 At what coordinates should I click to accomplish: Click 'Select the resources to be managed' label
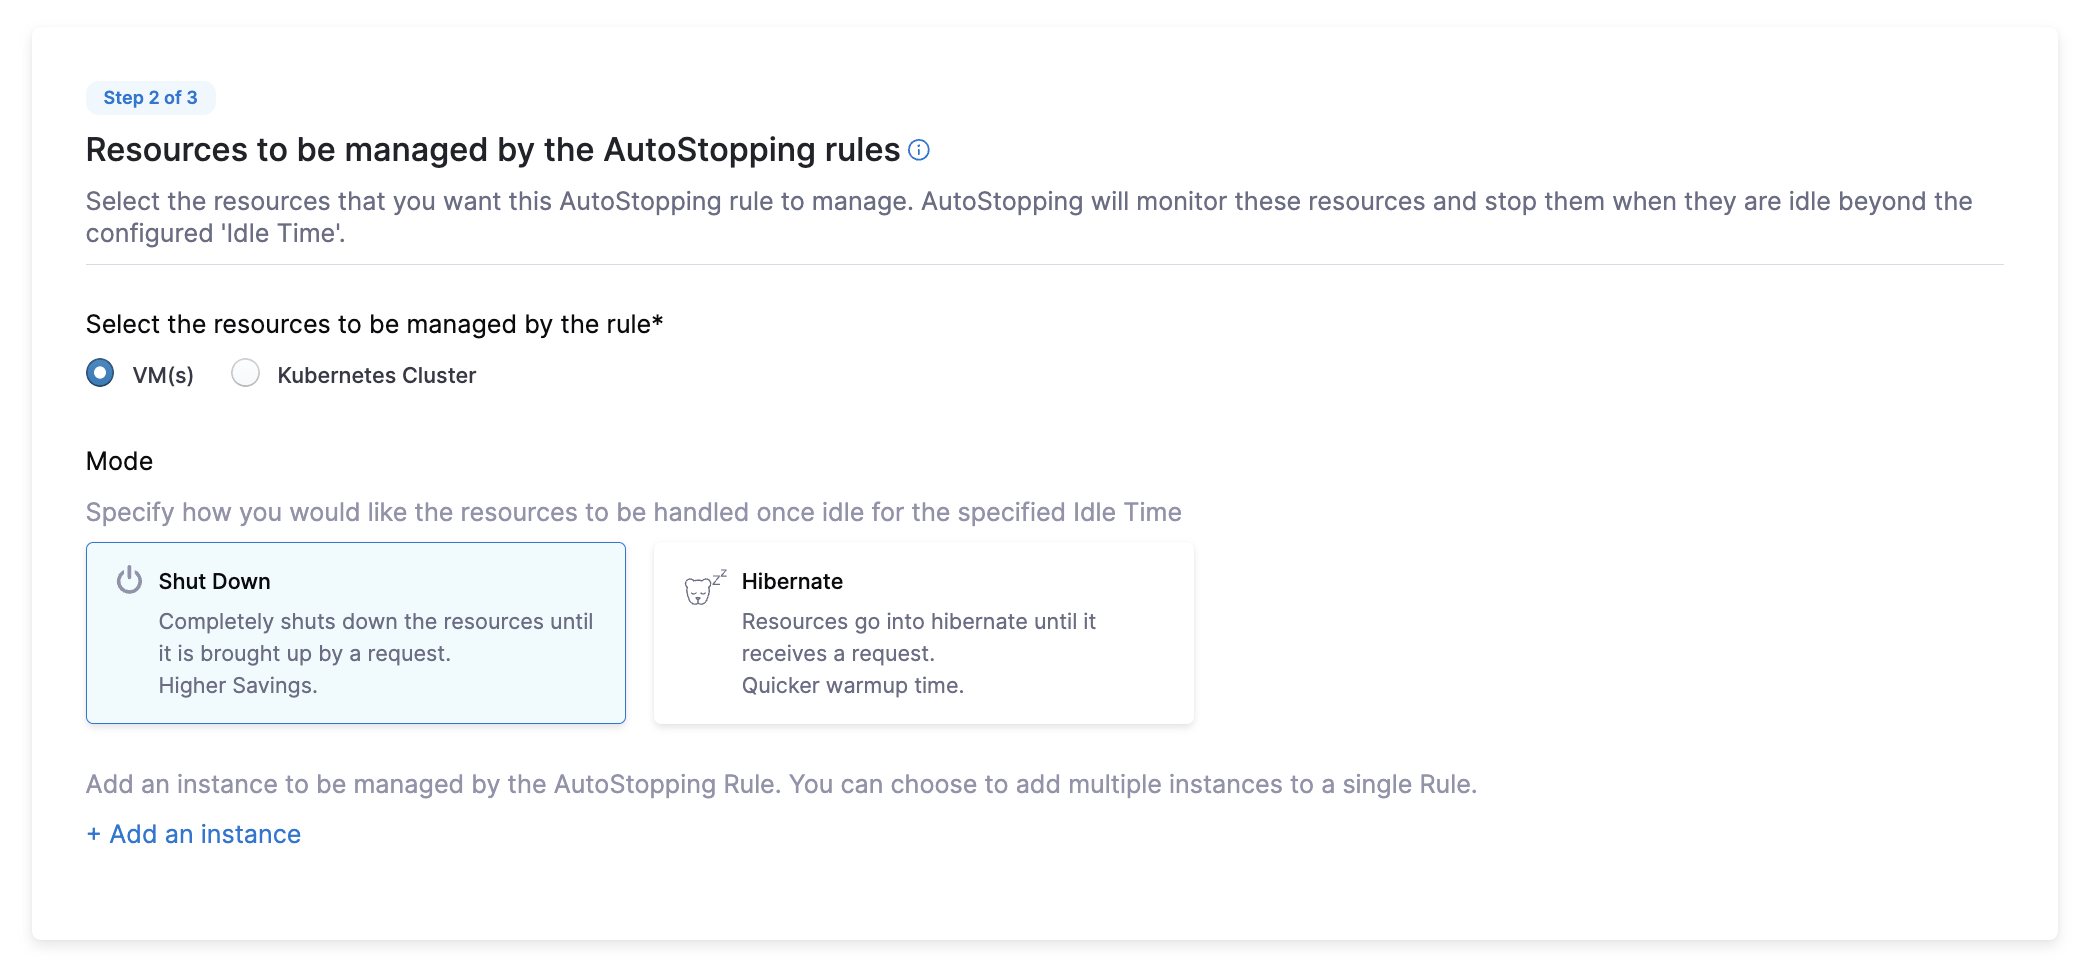click(x=374, y=324)
